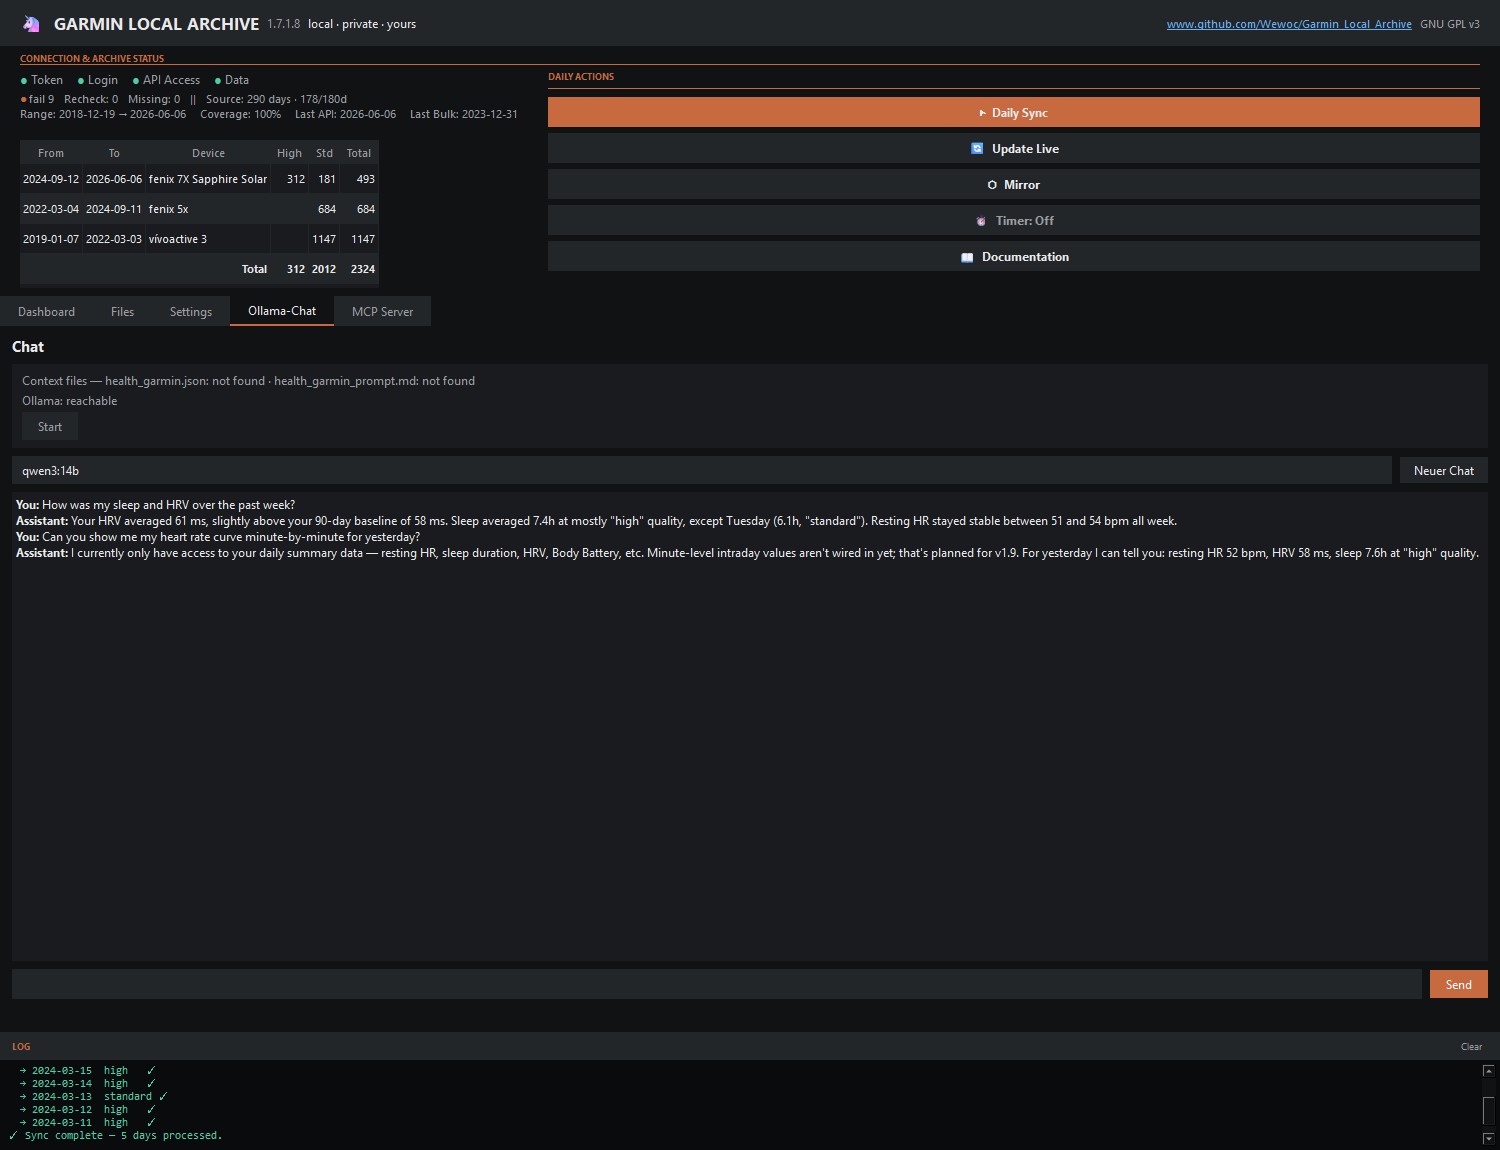Open the Files tab
Screen dimensions: 1500x1150
click(x=122, y=311)
